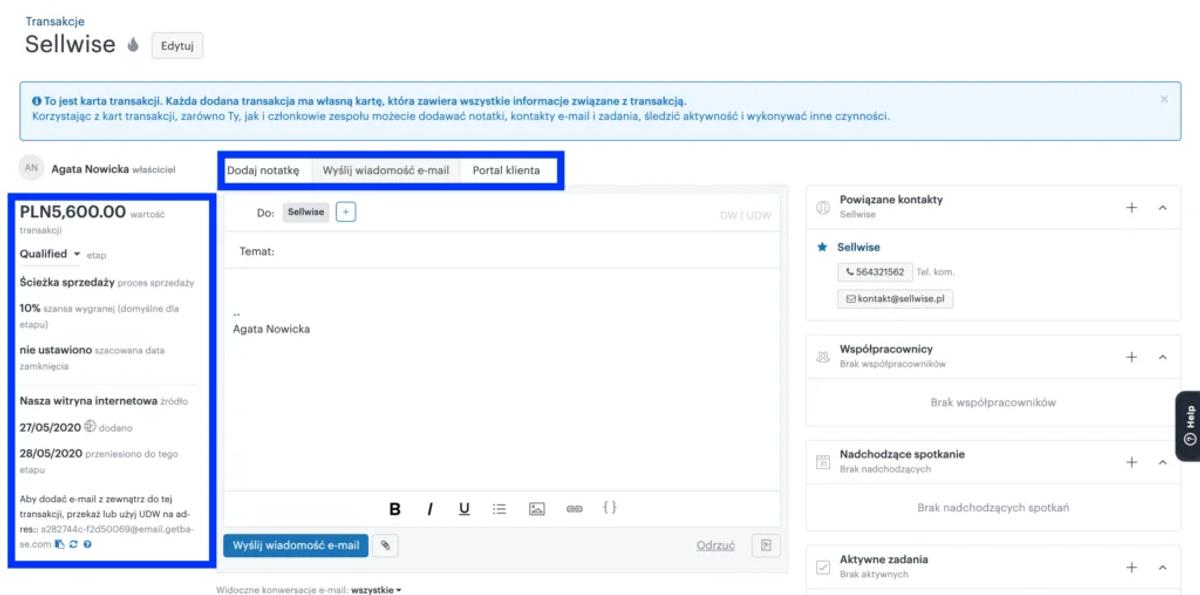Click the AN owner avatar
Image resolution: width=1200 pixels, height=595 pixels.
pos(32,168)
